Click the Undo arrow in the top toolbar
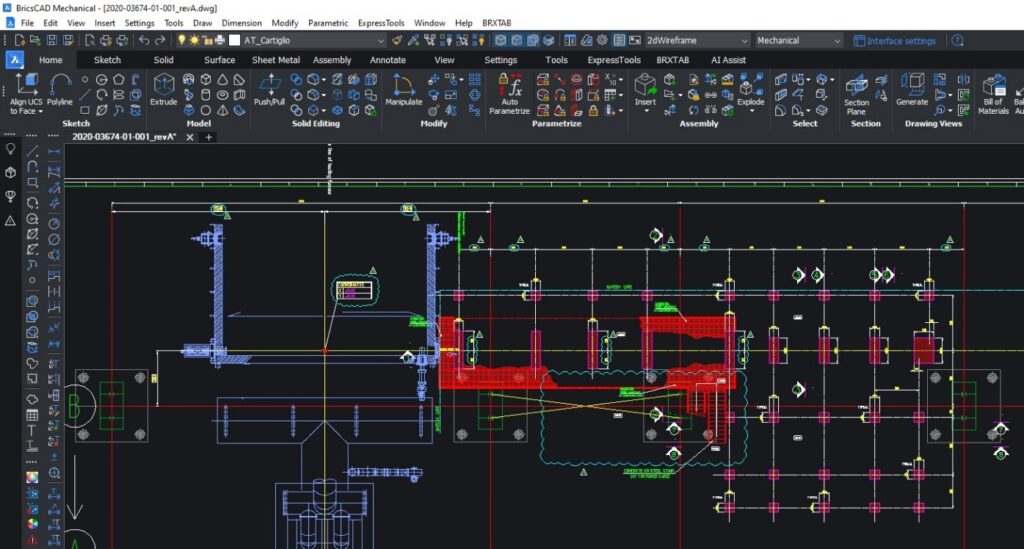This screenshot has width=1024, height=549. tap(145, 41)
